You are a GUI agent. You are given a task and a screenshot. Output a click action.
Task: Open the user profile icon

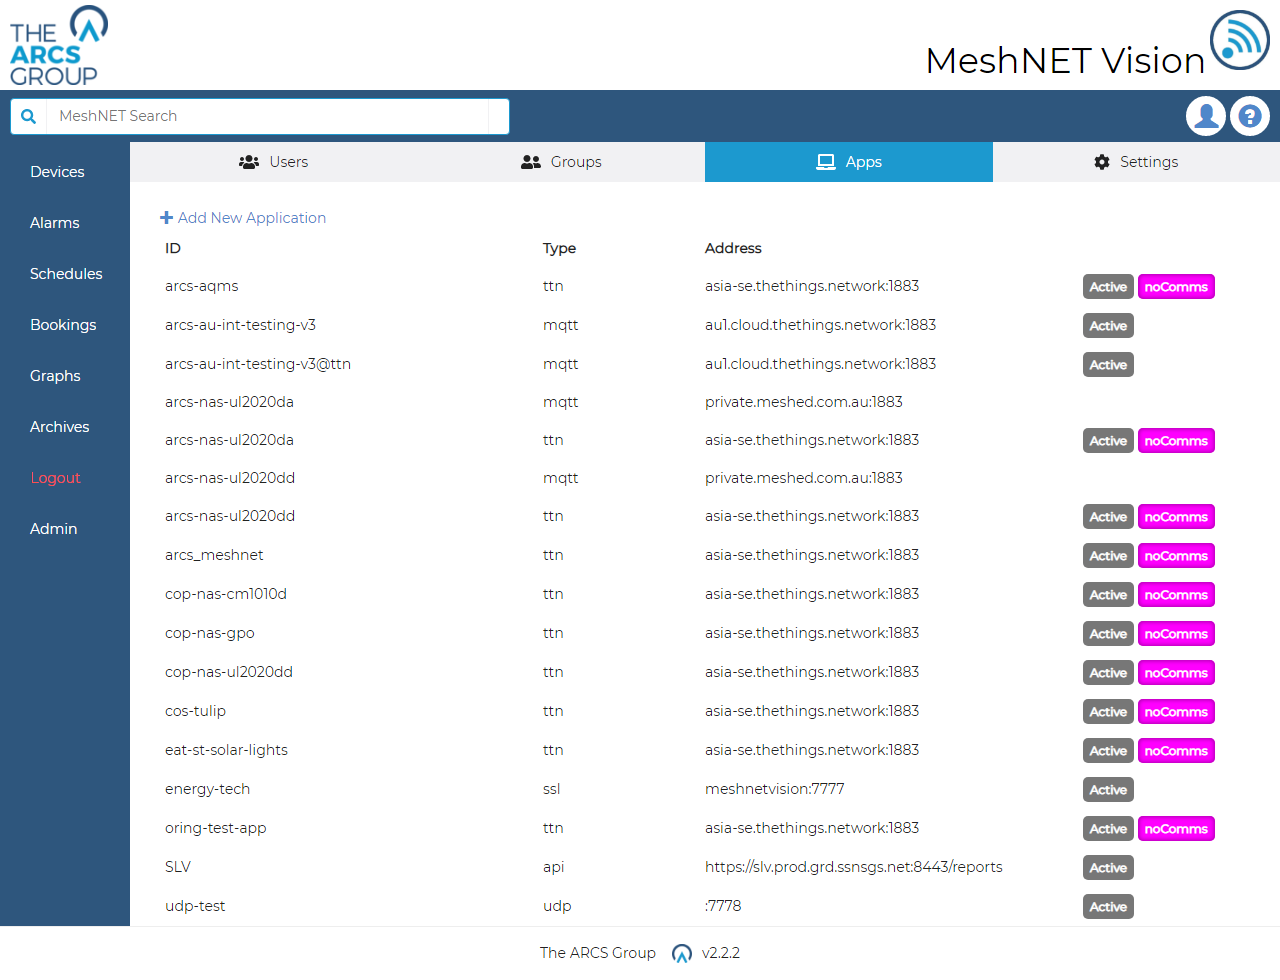pos(1206,116)
